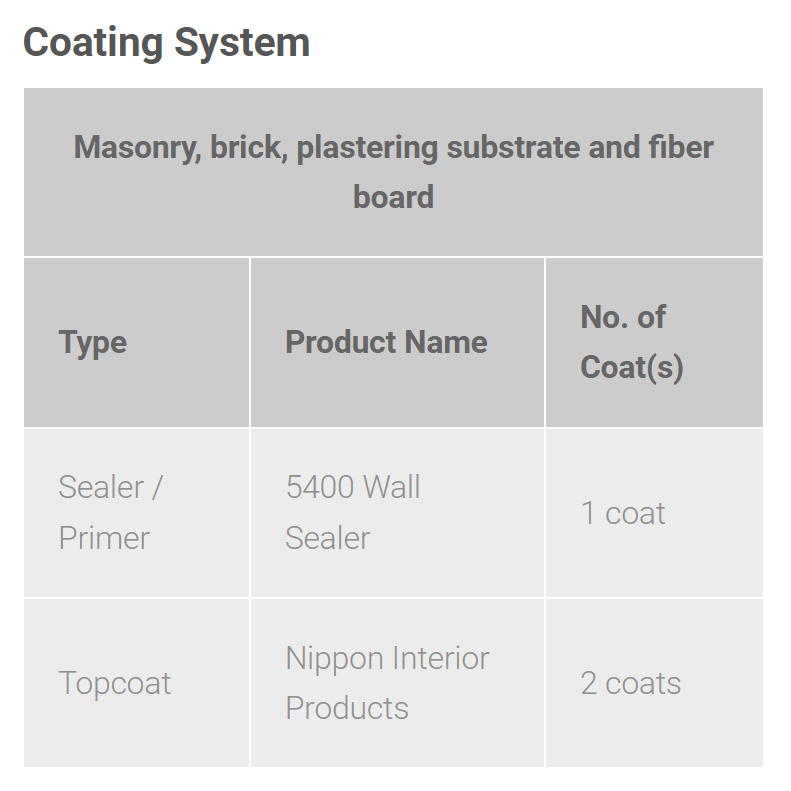Viewport: 791px width, 791px height.
Task: Click the 2 coats cell
Action: coord(630,683)
